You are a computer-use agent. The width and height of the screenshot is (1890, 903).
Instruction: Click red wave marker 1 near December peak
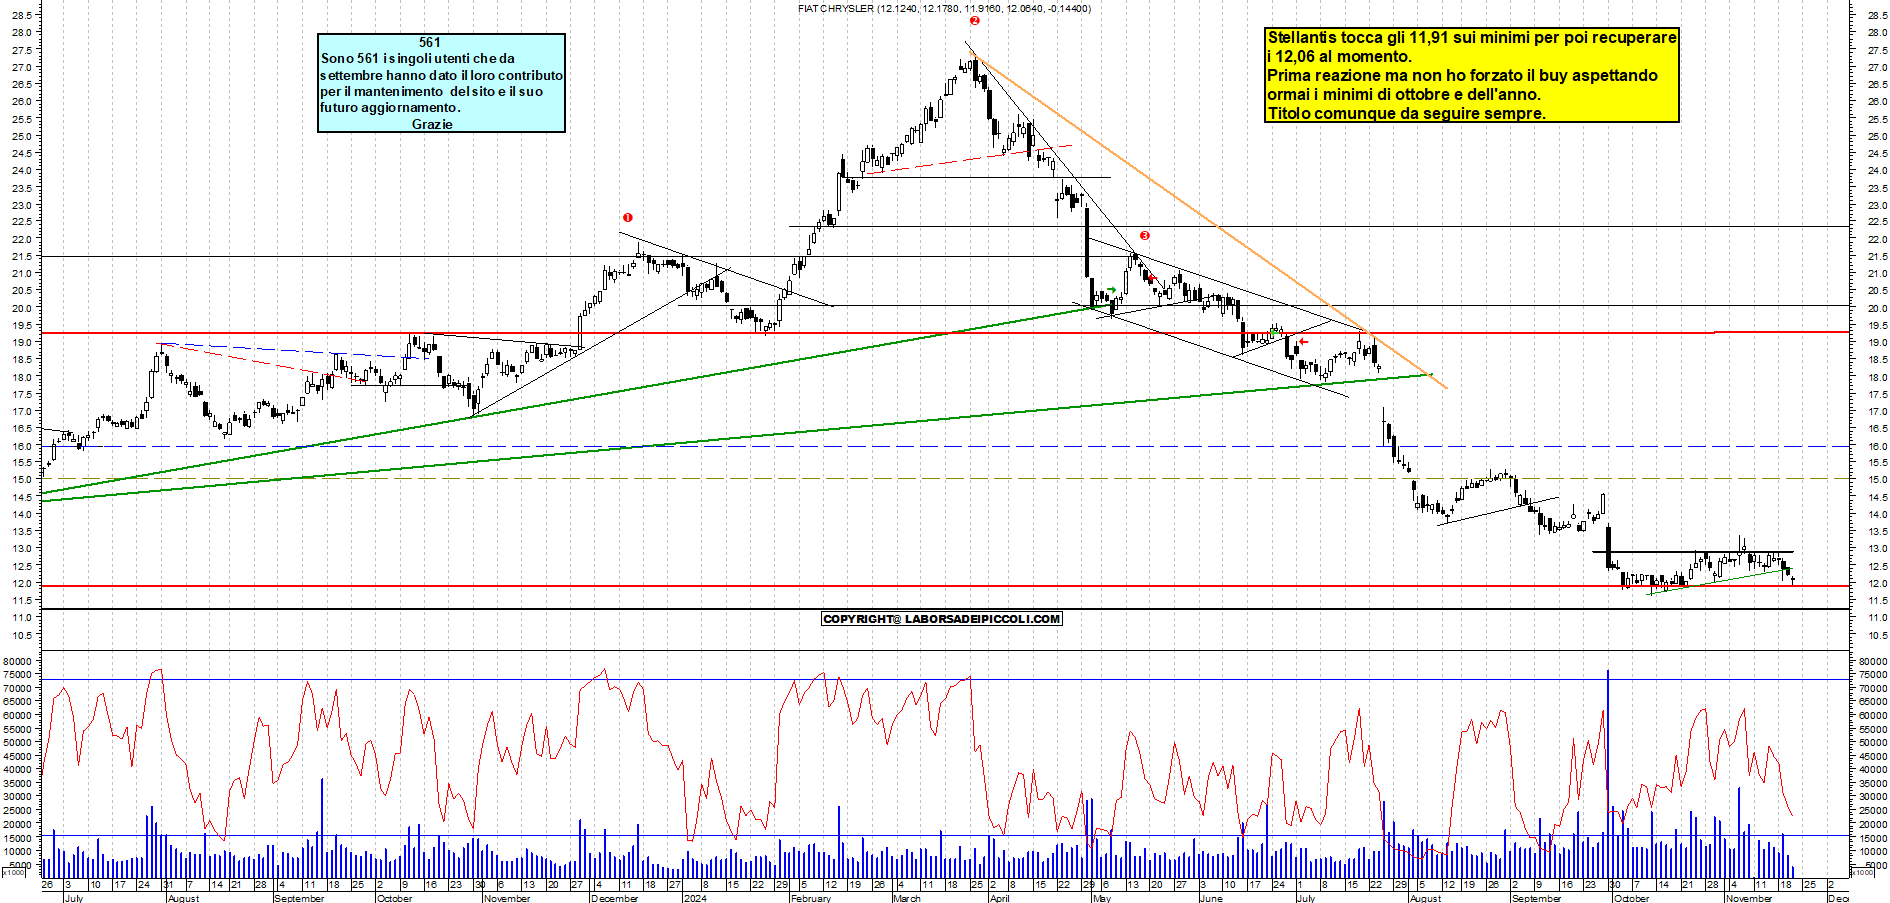(627, 217)
